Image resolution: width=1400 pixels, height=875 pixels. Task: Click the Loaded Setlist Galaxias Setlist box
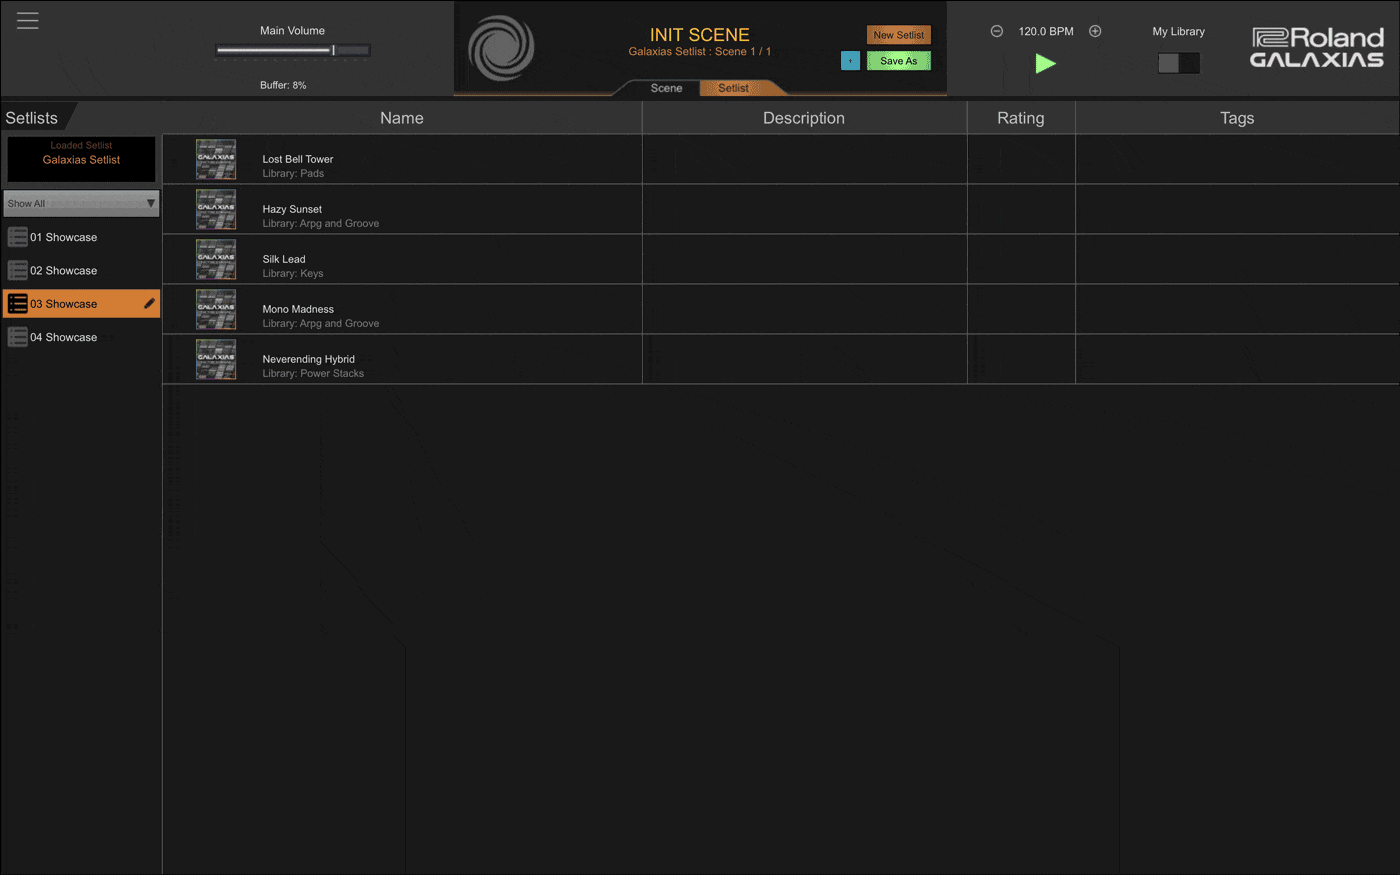tap(81, 159)
